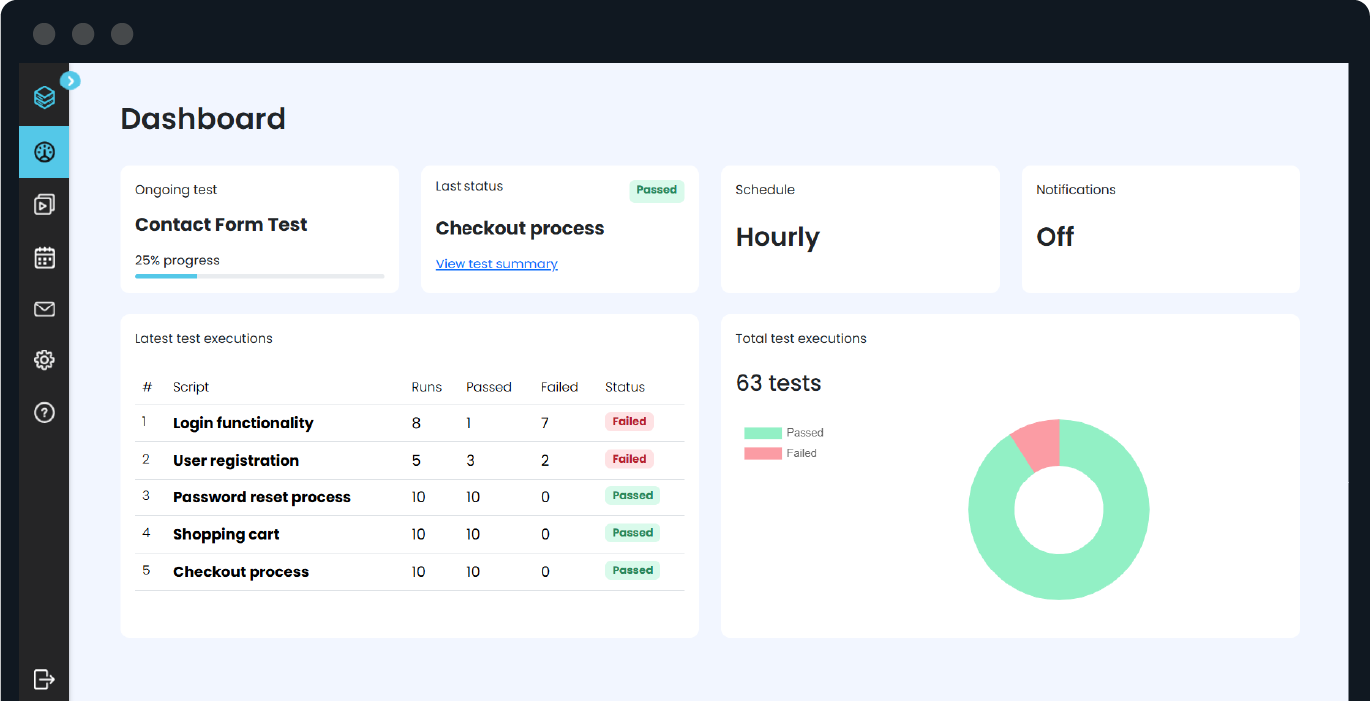Screen dimensions: 1370x701
Task: Expand the sidebar with chevron arrow
Action: point(70,80)
